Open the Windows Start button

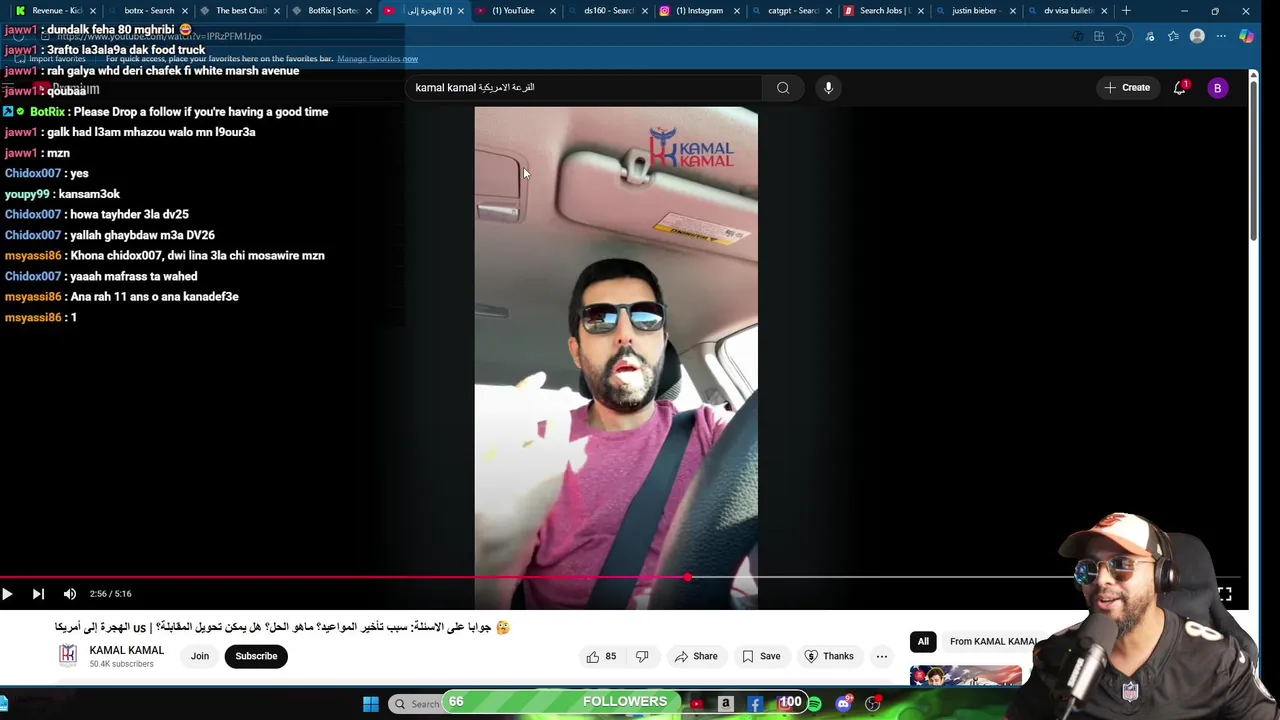tap(371, 704)
